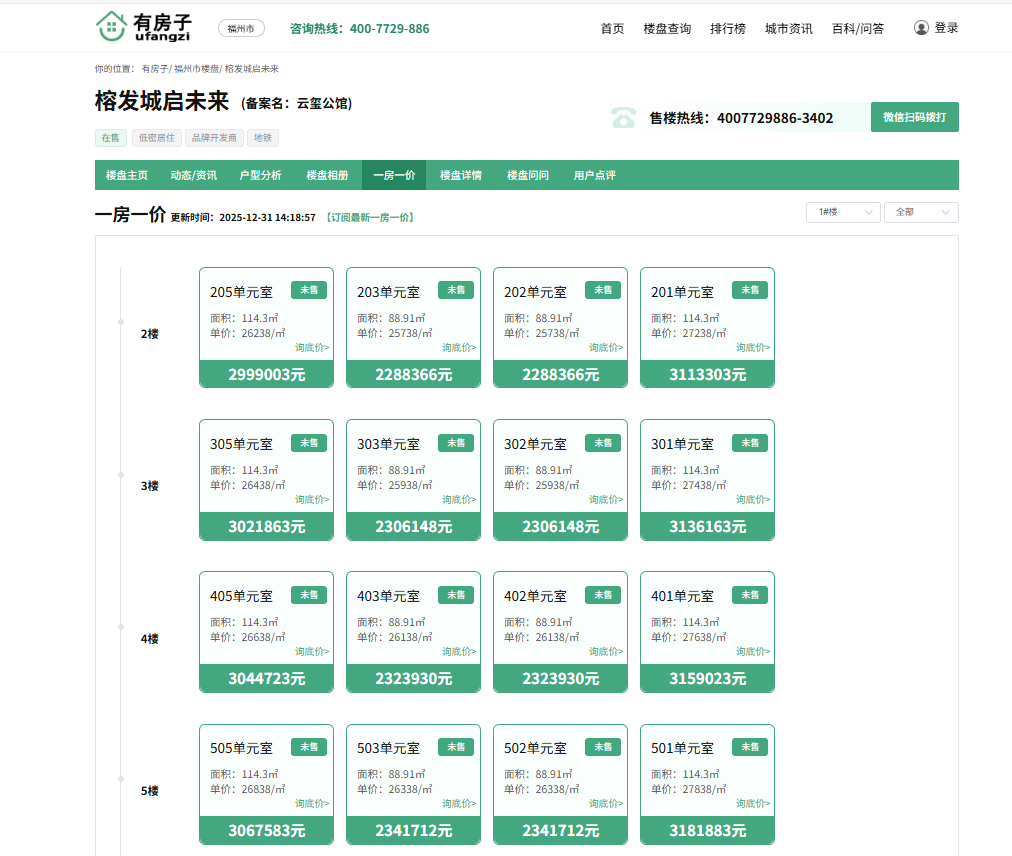
Task: Expand the 1#楼 building dropdown
Action: tap(843, 212)
